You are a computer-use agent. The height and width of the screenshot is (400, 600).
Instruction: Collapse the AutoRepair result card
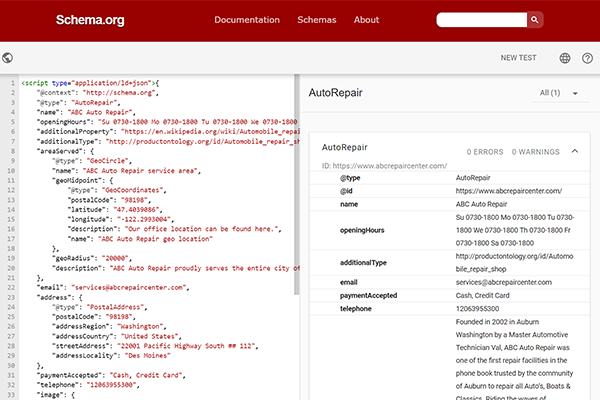coord(575,151)
